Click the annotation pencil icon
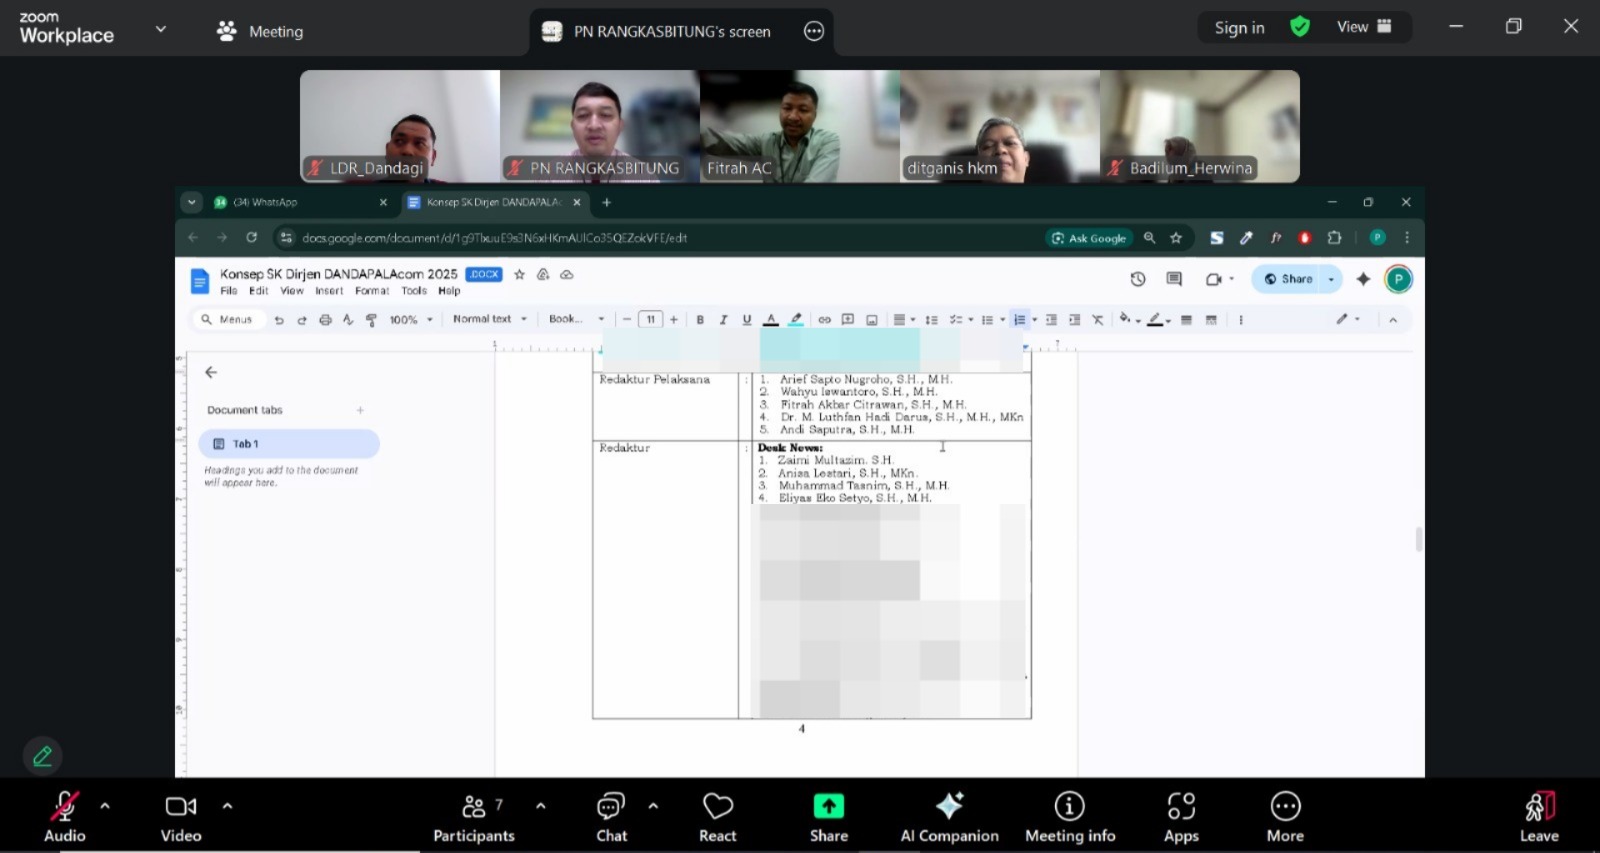This screenshot has height=853, width=1600. pos(42,756)
